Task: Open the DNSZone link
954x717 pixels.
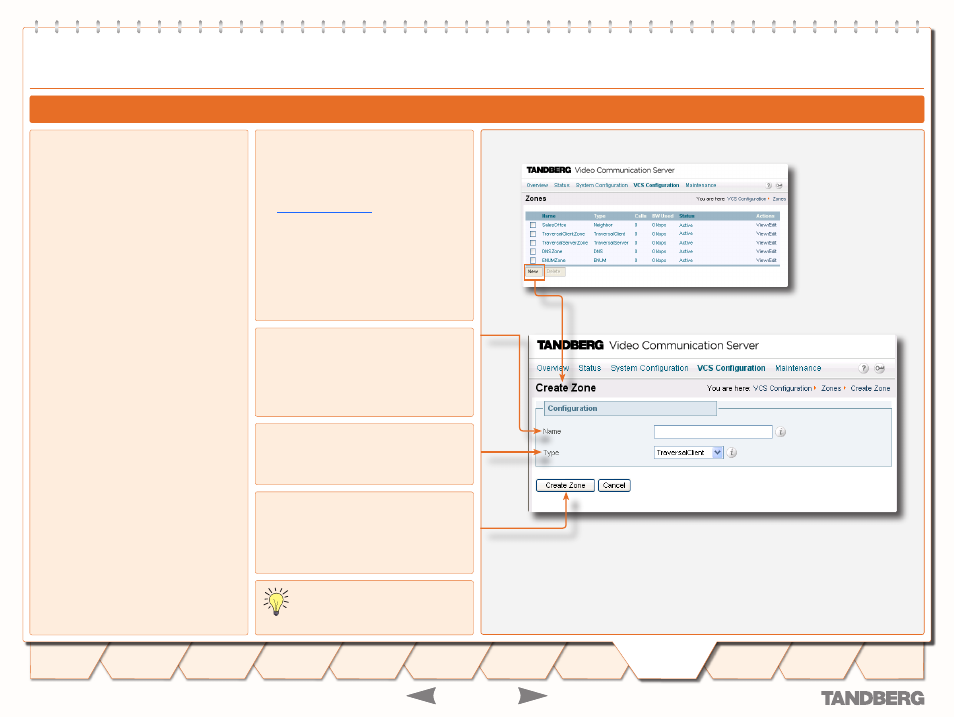Action: (x=552, y=251)
